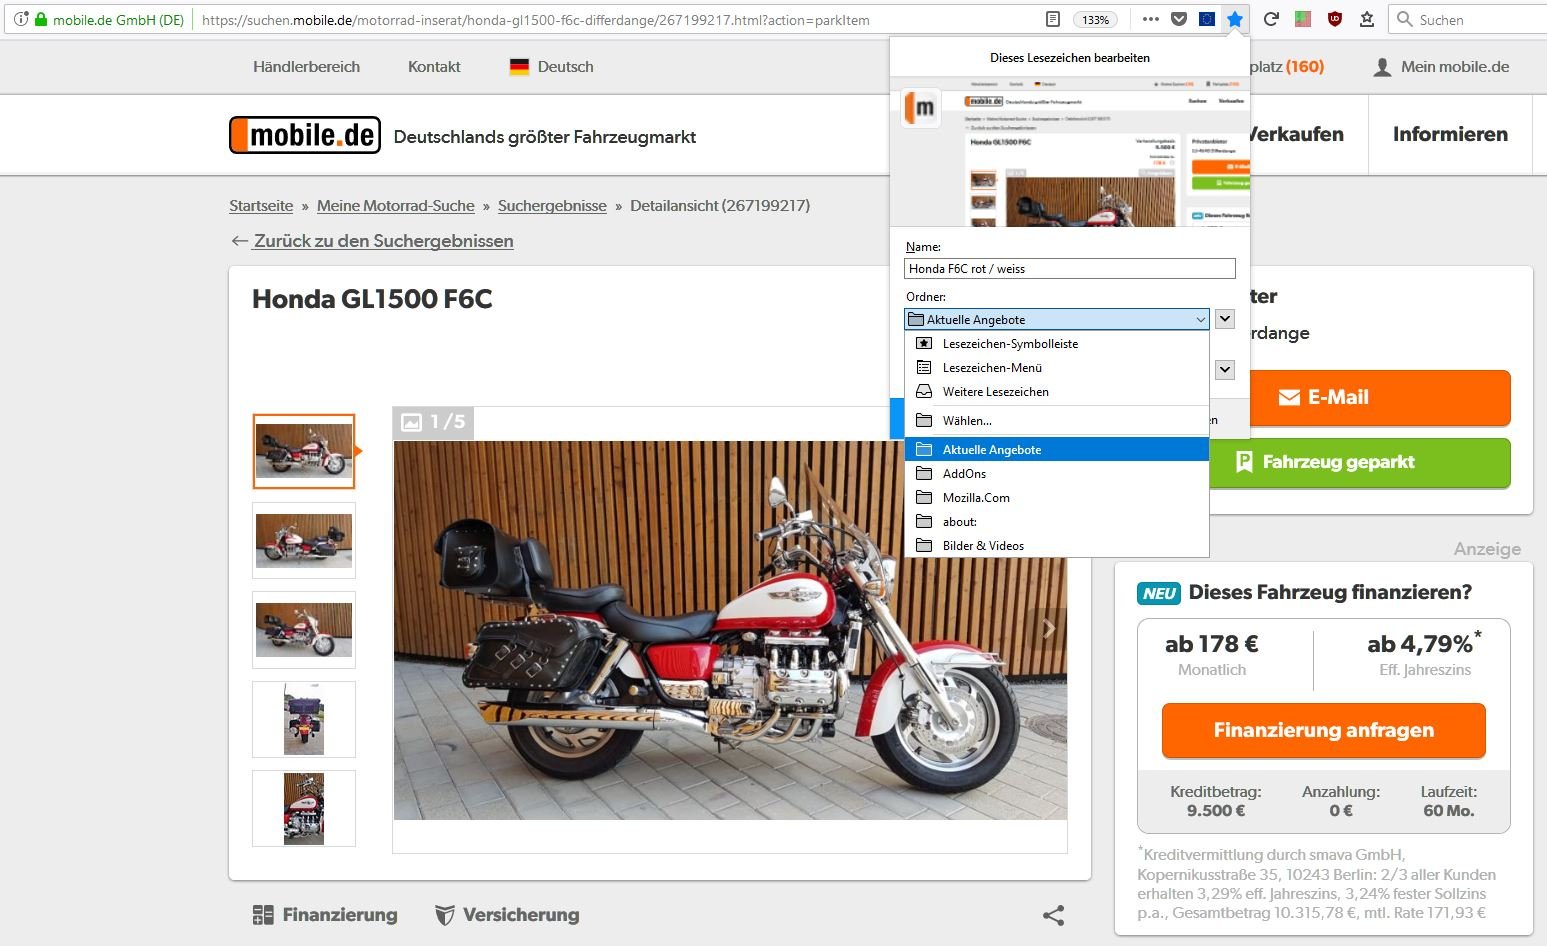Click the image gallery counter icon
Image resolution: width=1547 pixels, height=946 pixels.
point(411,422)
